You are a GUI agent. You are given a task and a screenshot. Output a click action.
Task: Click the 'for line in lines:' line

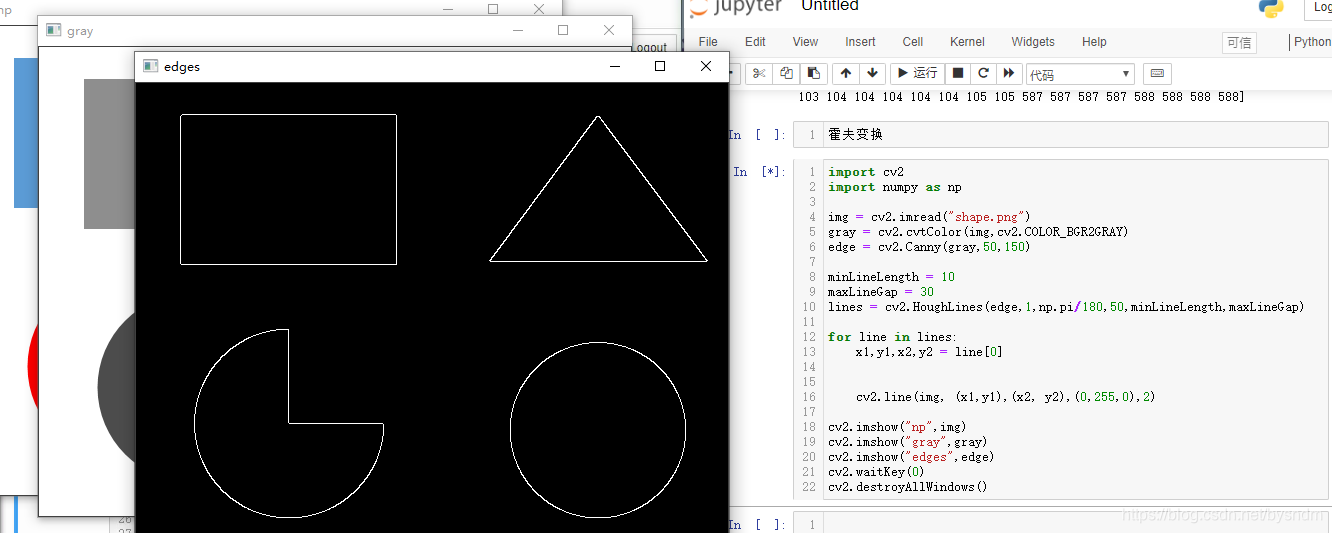pos(892,337)
